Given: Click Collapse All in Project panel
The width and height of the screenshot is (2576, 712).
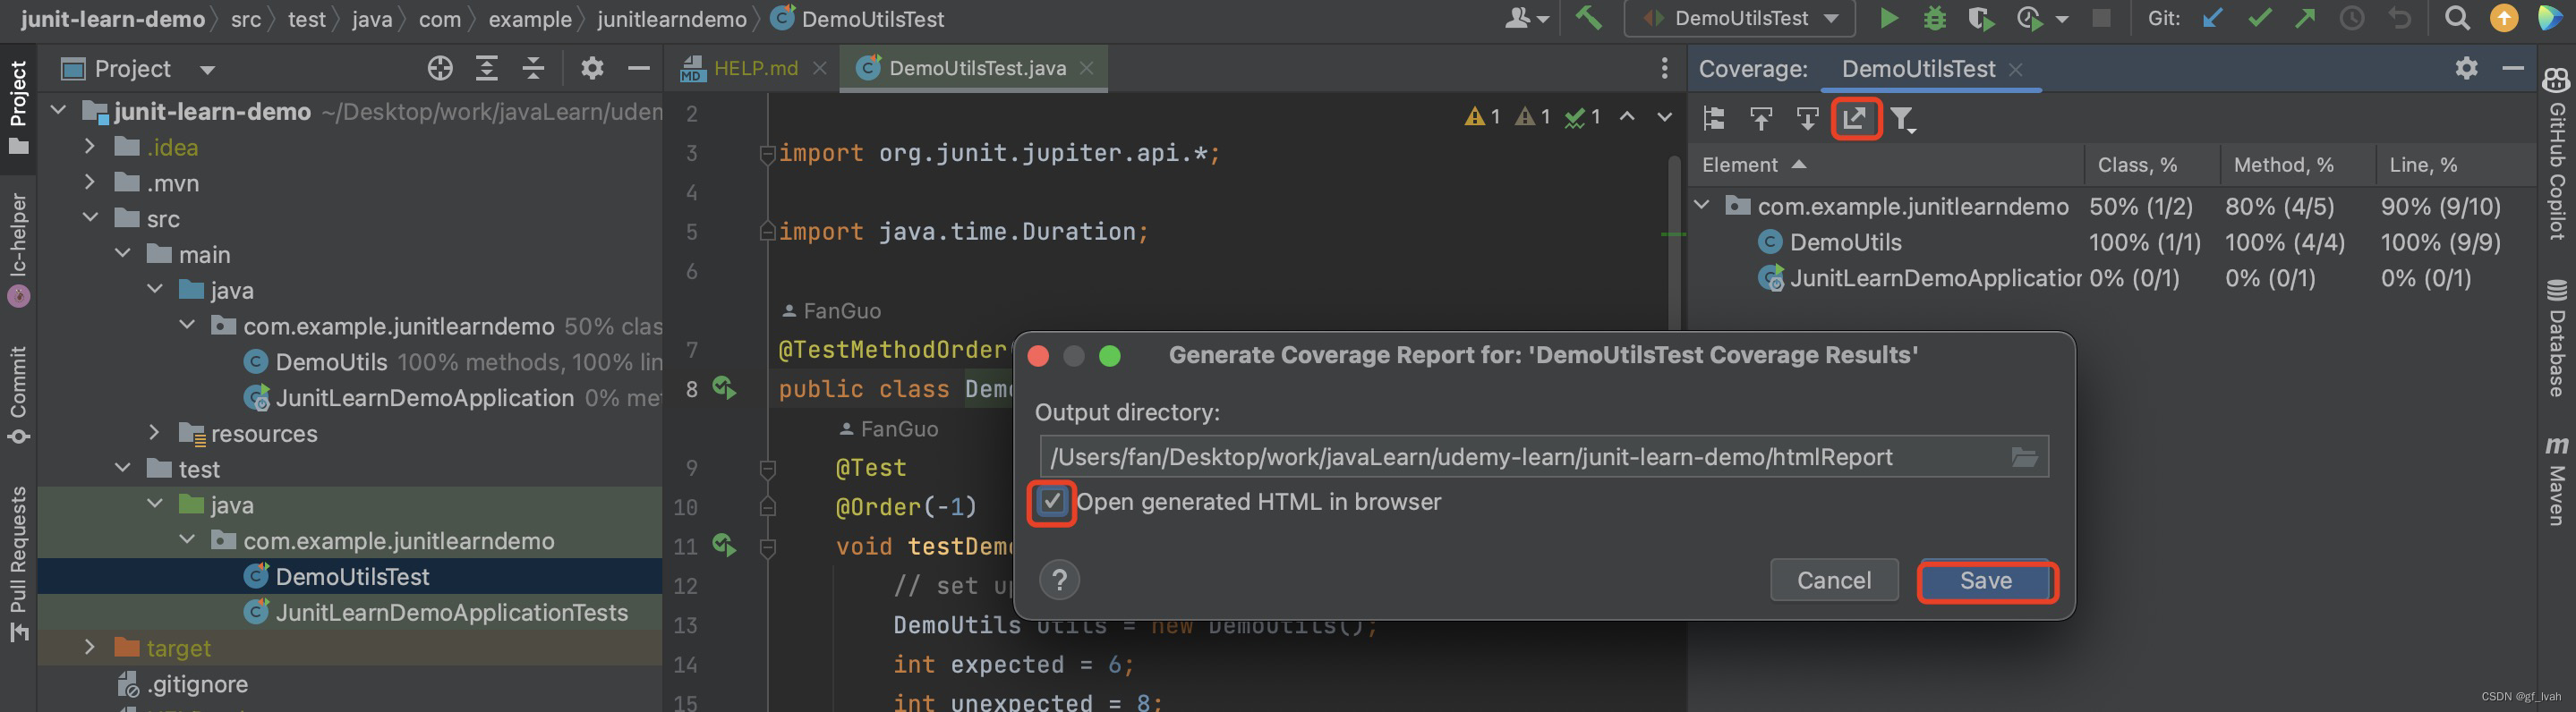Looking at the screenshot, I should point(533,68).
